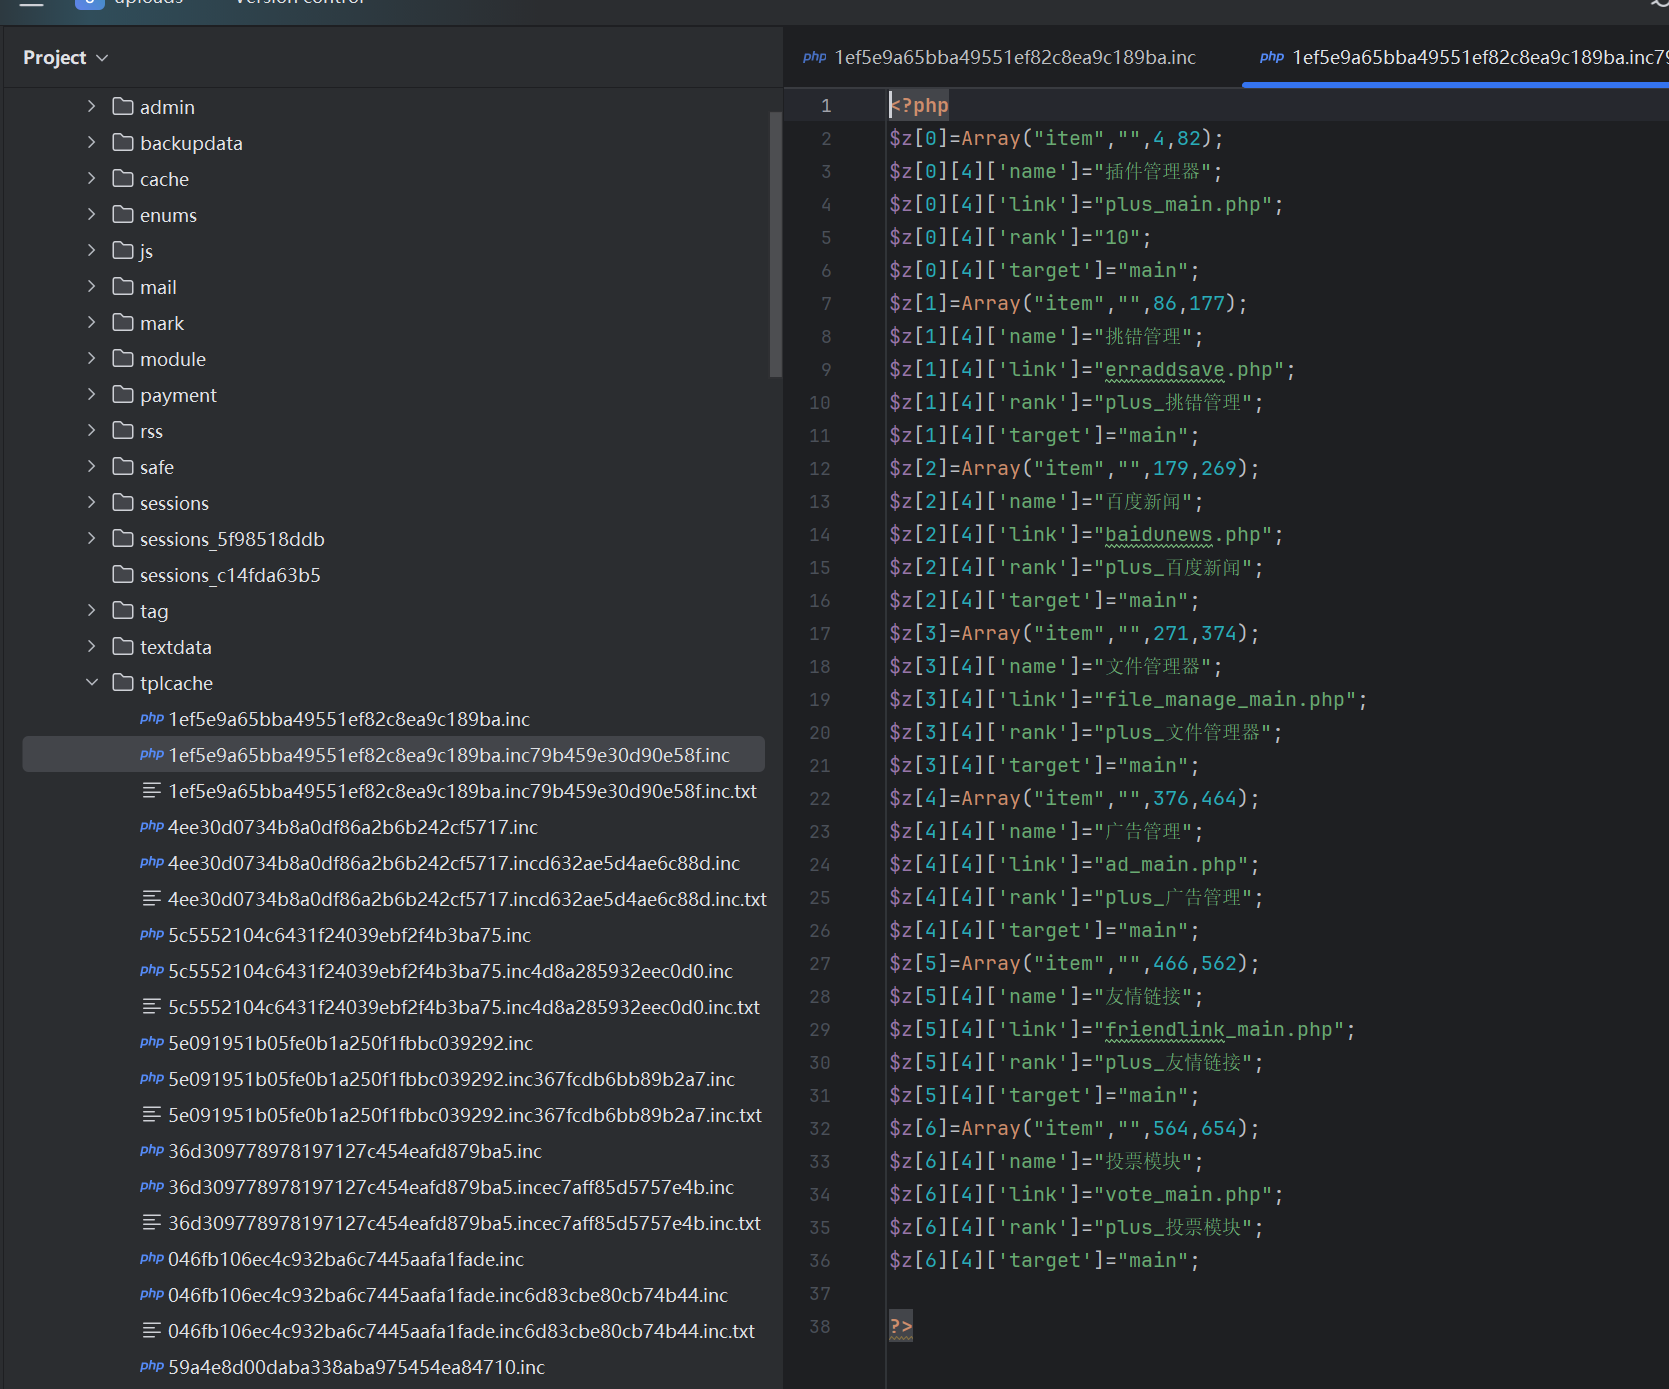Collapse the tplcache folder chevron
This screenshot has height=1389, width=1669.
(x=92, y=682)
